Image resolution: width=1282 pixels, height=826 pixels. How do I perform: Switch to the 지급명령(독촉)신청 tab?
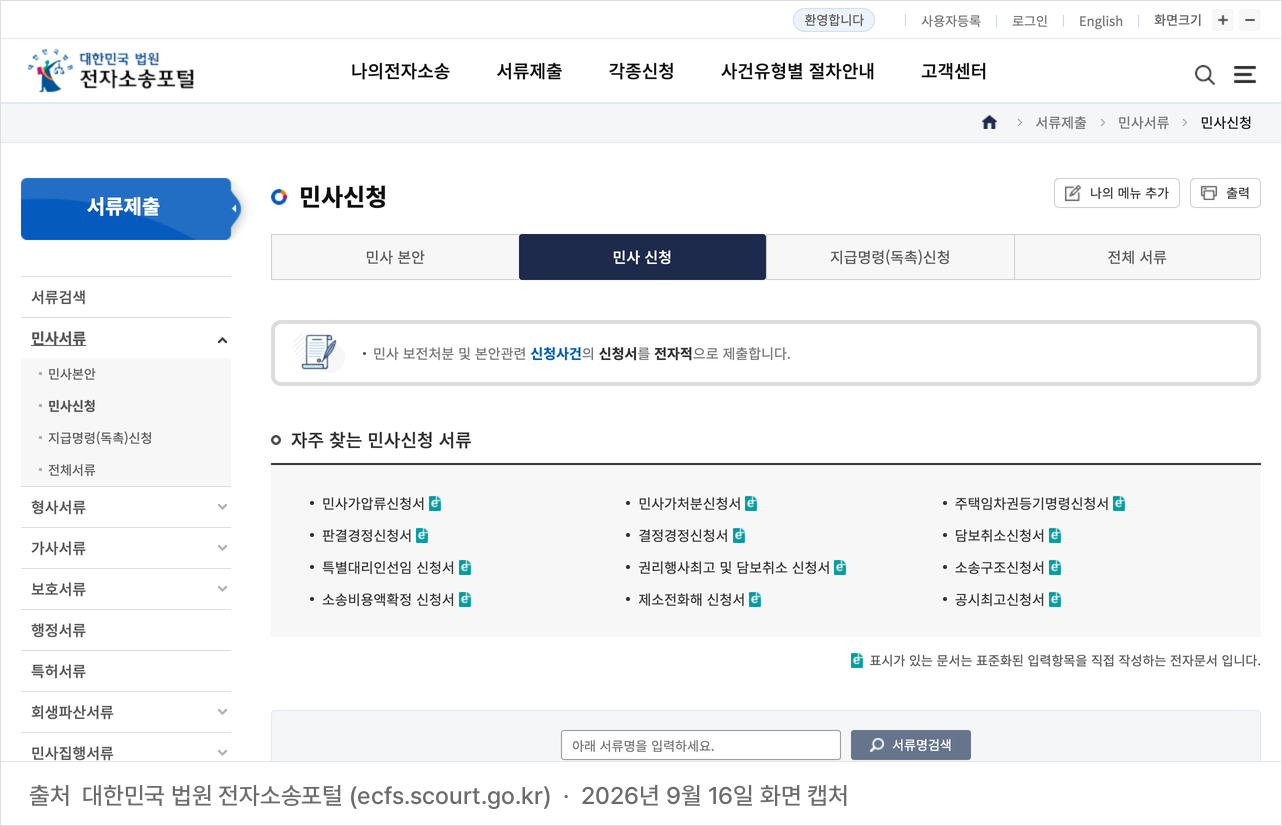point(890,257)
